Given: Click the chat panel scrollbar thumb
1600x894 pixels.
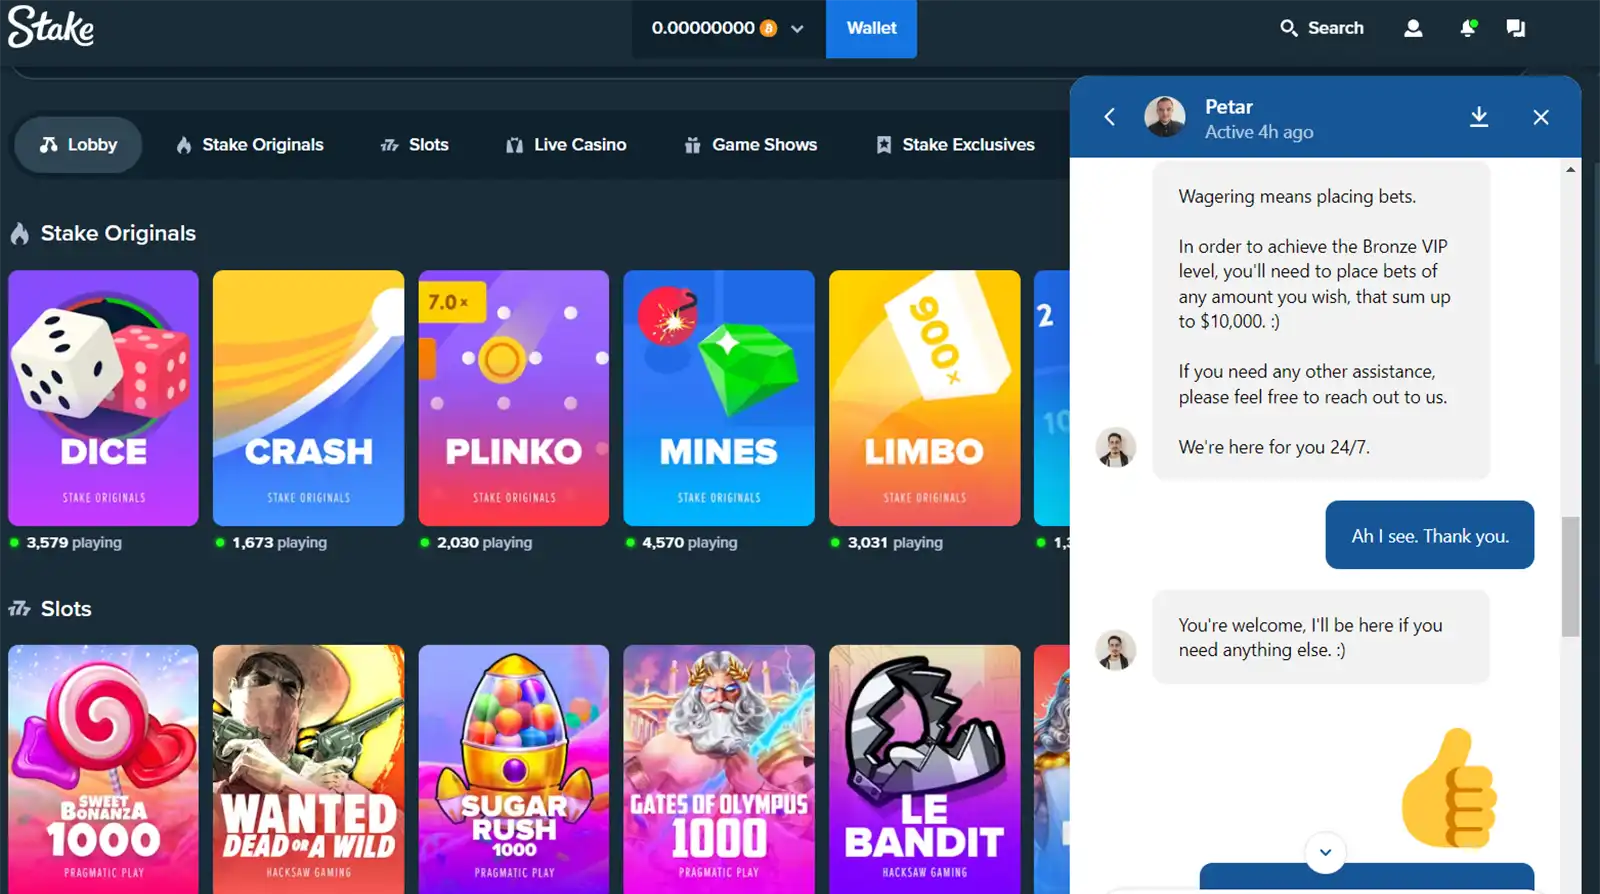Looking at the screenshot, I should [1571, 576].
